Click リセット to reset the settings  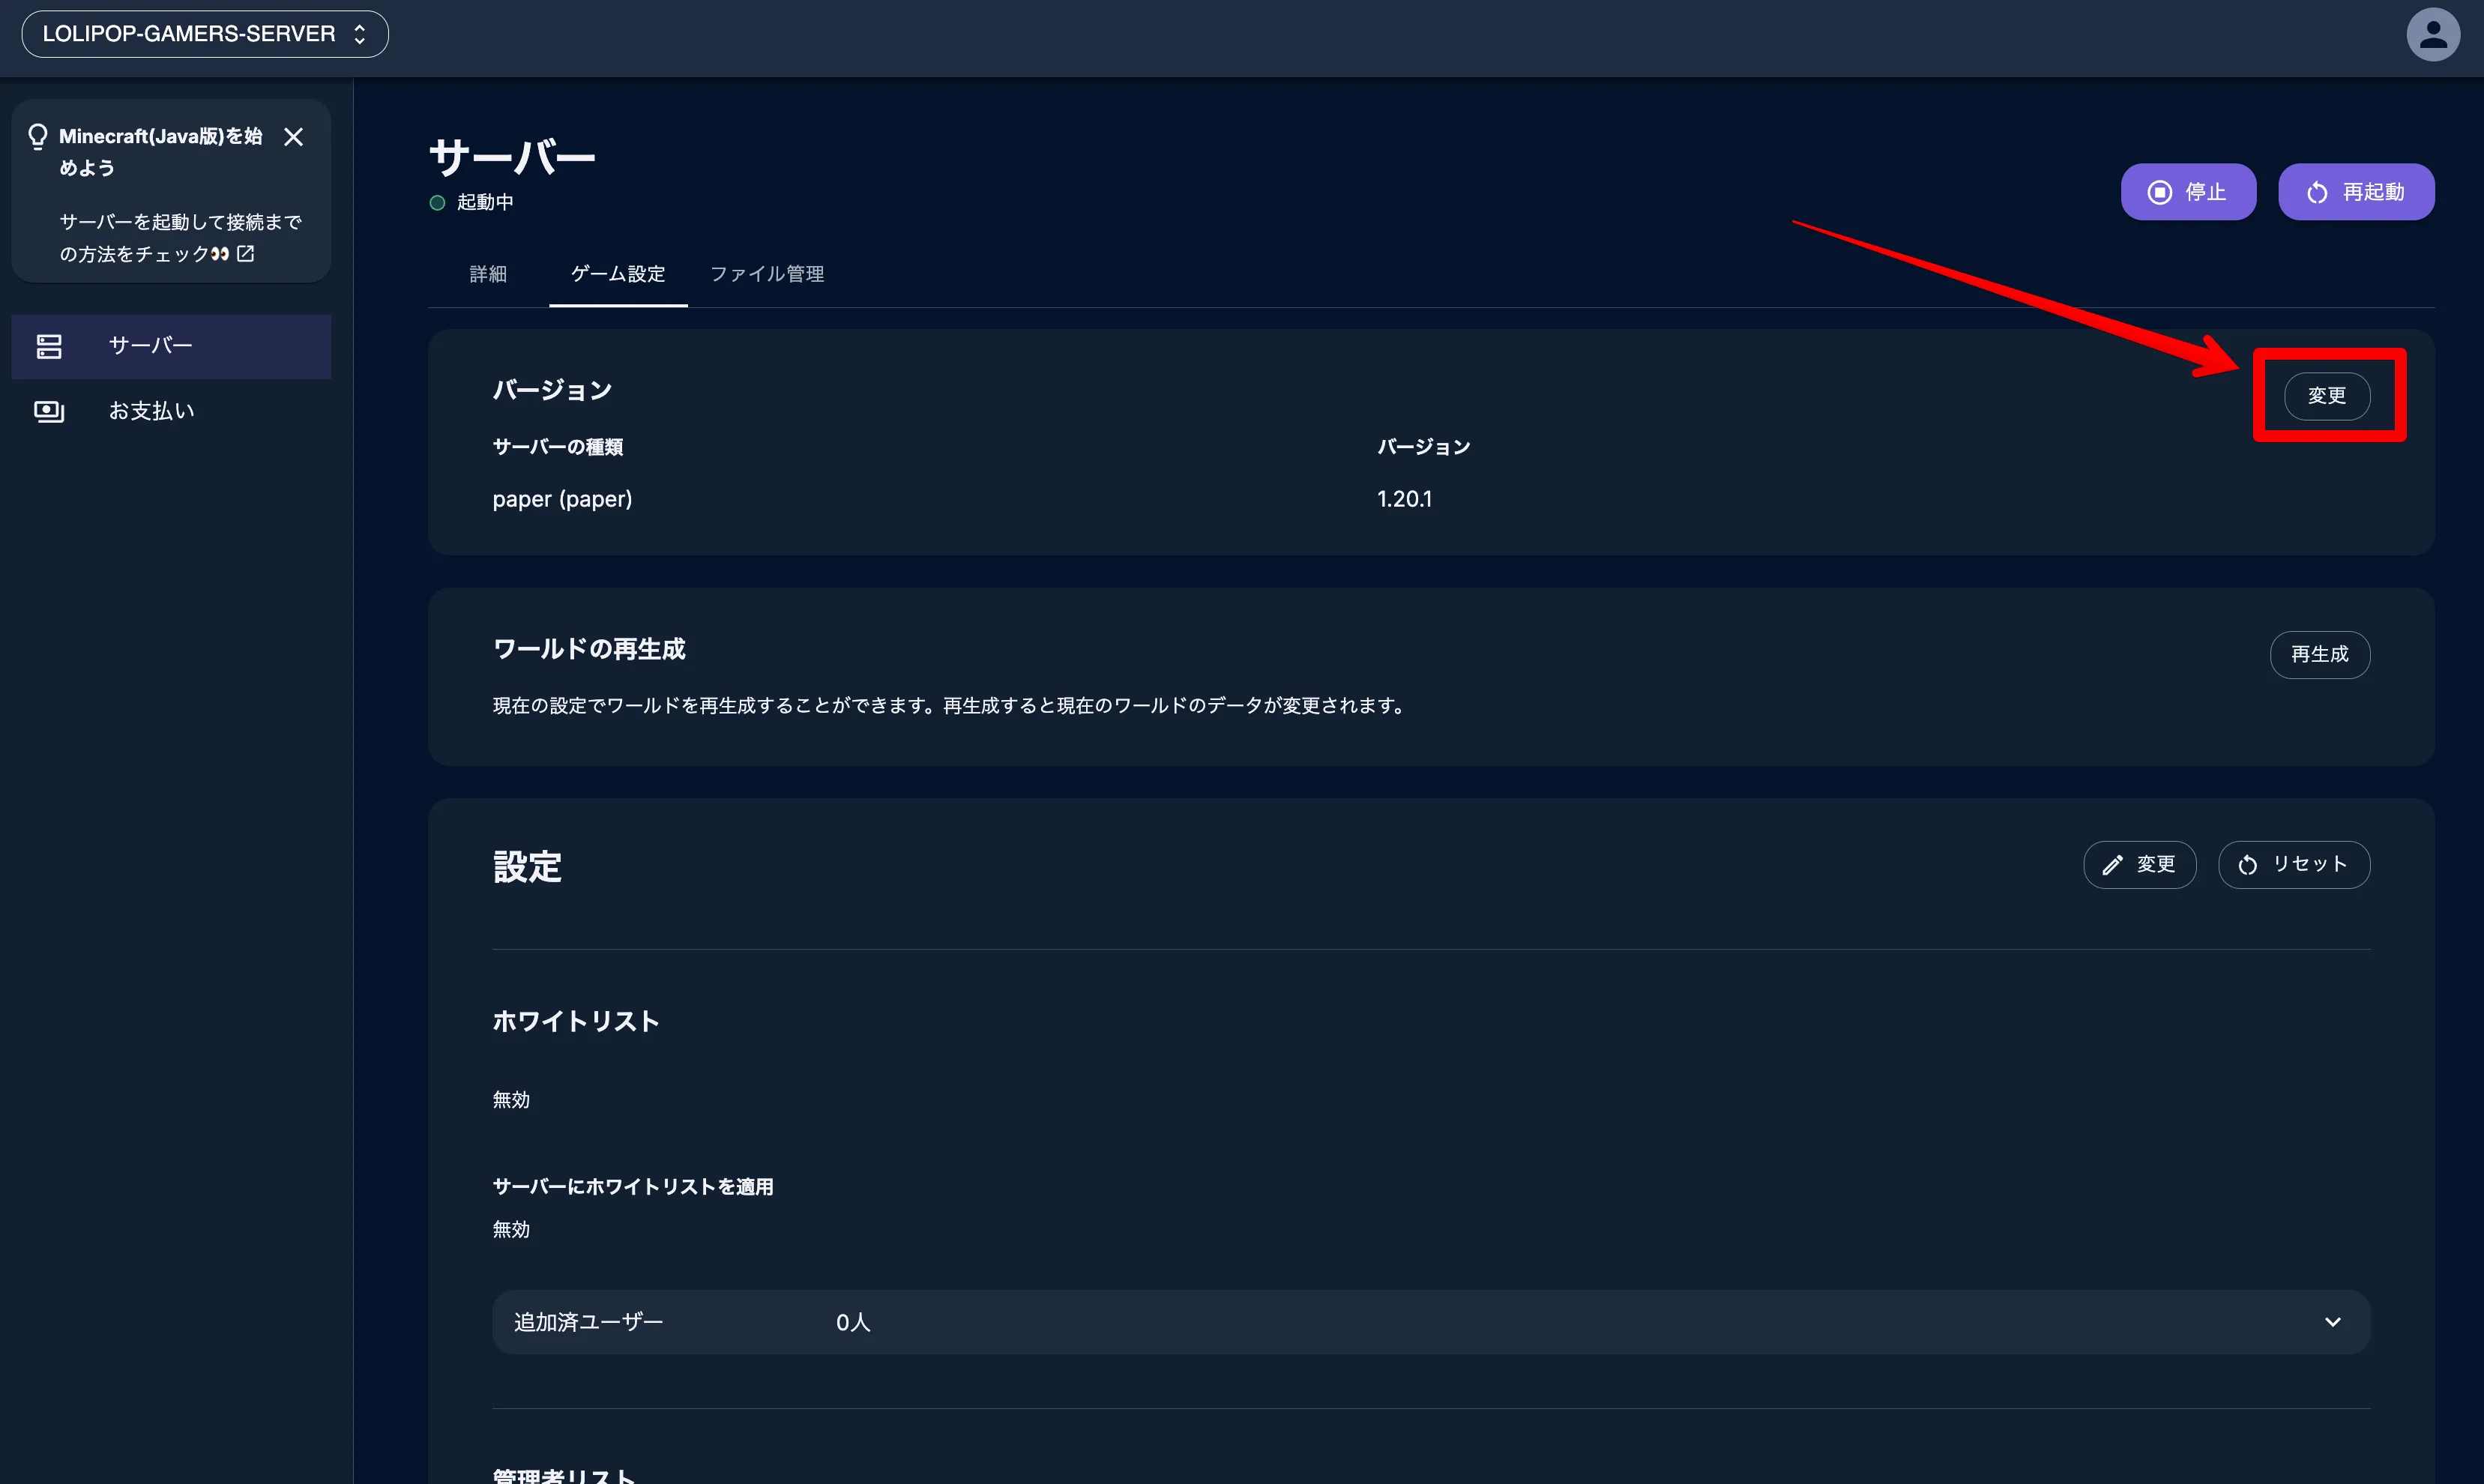point(2294,865)
